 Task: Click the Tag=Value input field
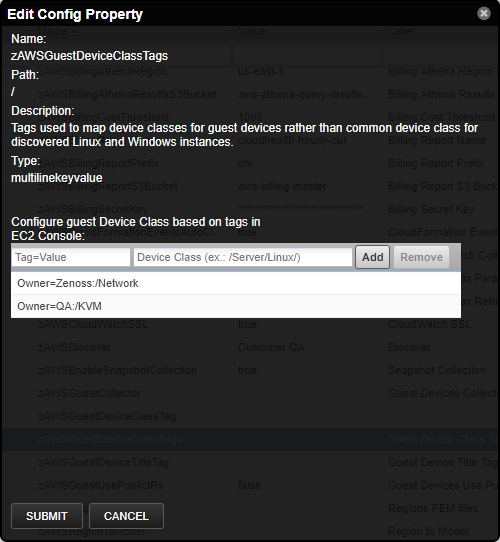pyautogui.click(x=71, y=257)
